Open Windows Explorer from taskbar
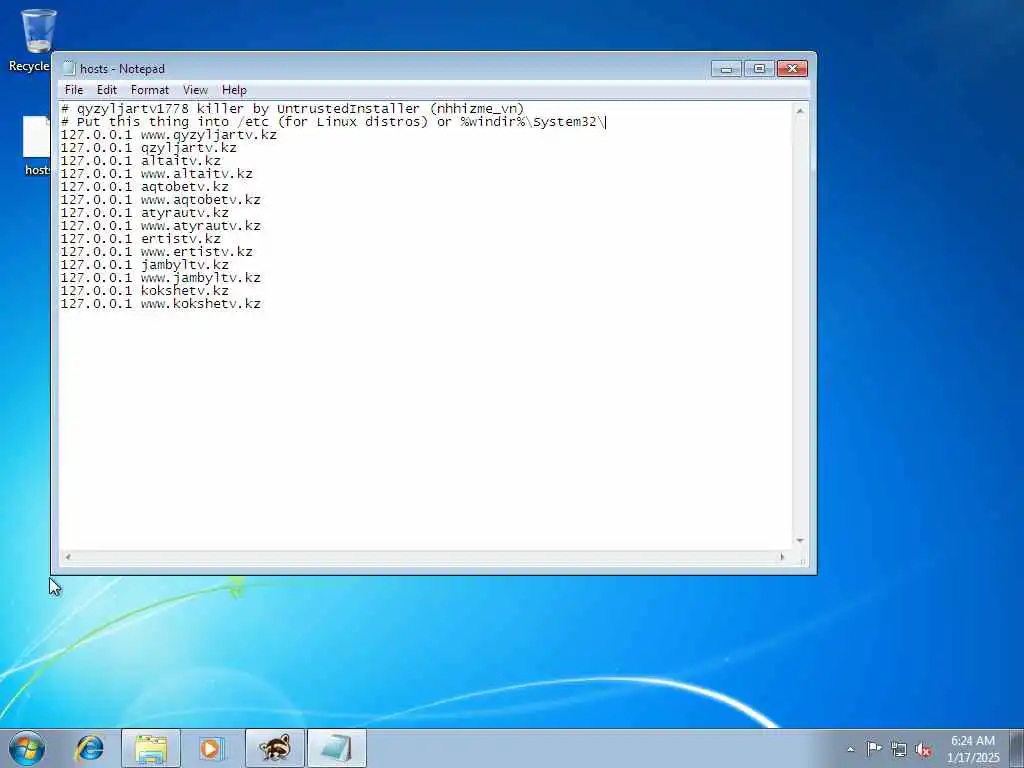Screen dimensions: 1024x768 [151, 748]
